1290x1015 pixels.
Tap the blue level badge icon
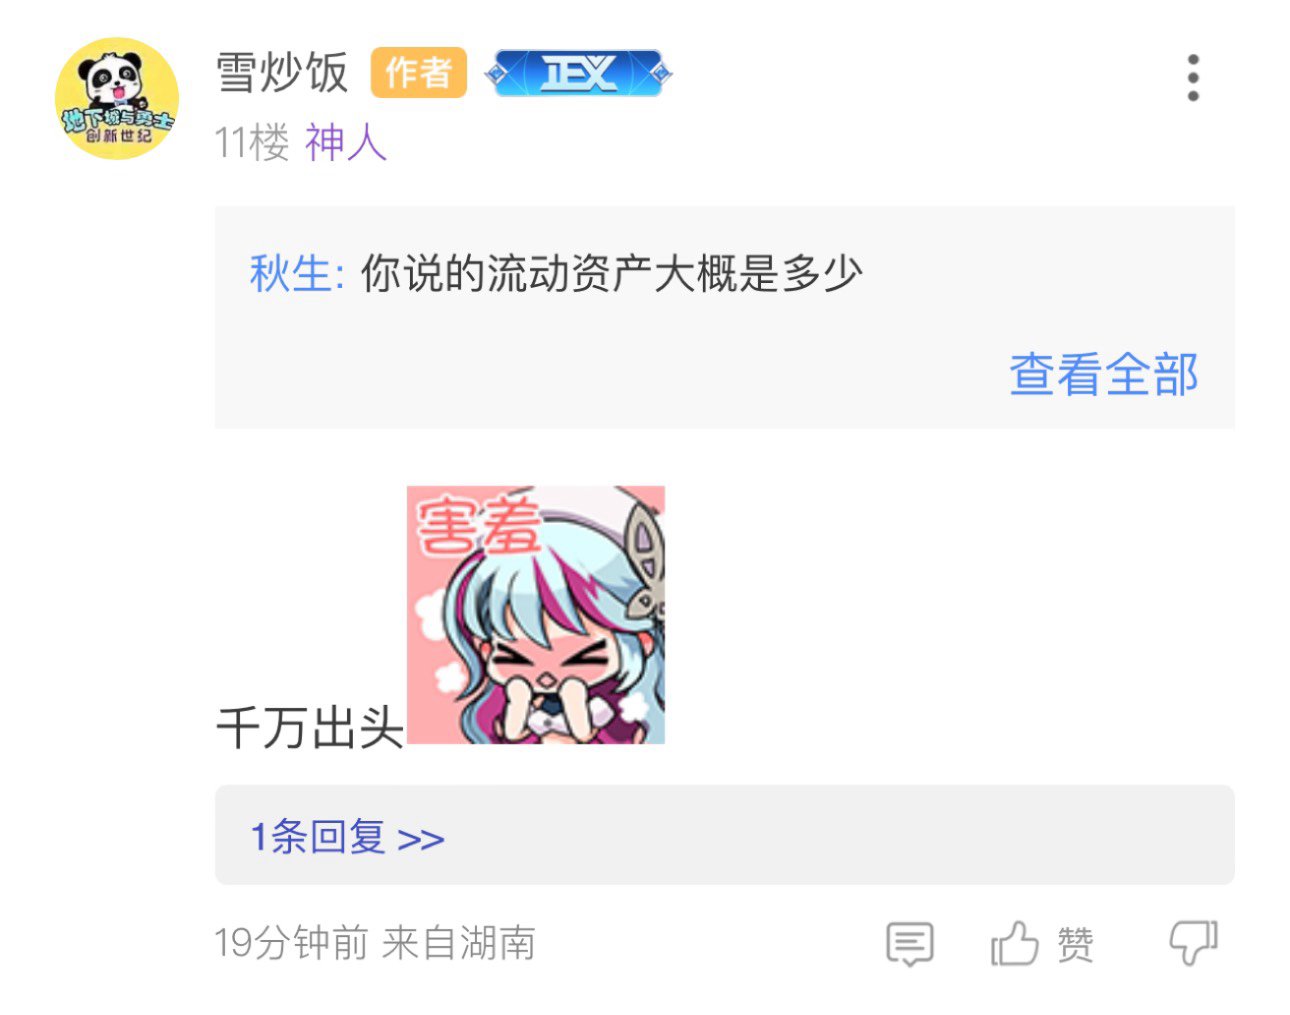tap(578, 73)
